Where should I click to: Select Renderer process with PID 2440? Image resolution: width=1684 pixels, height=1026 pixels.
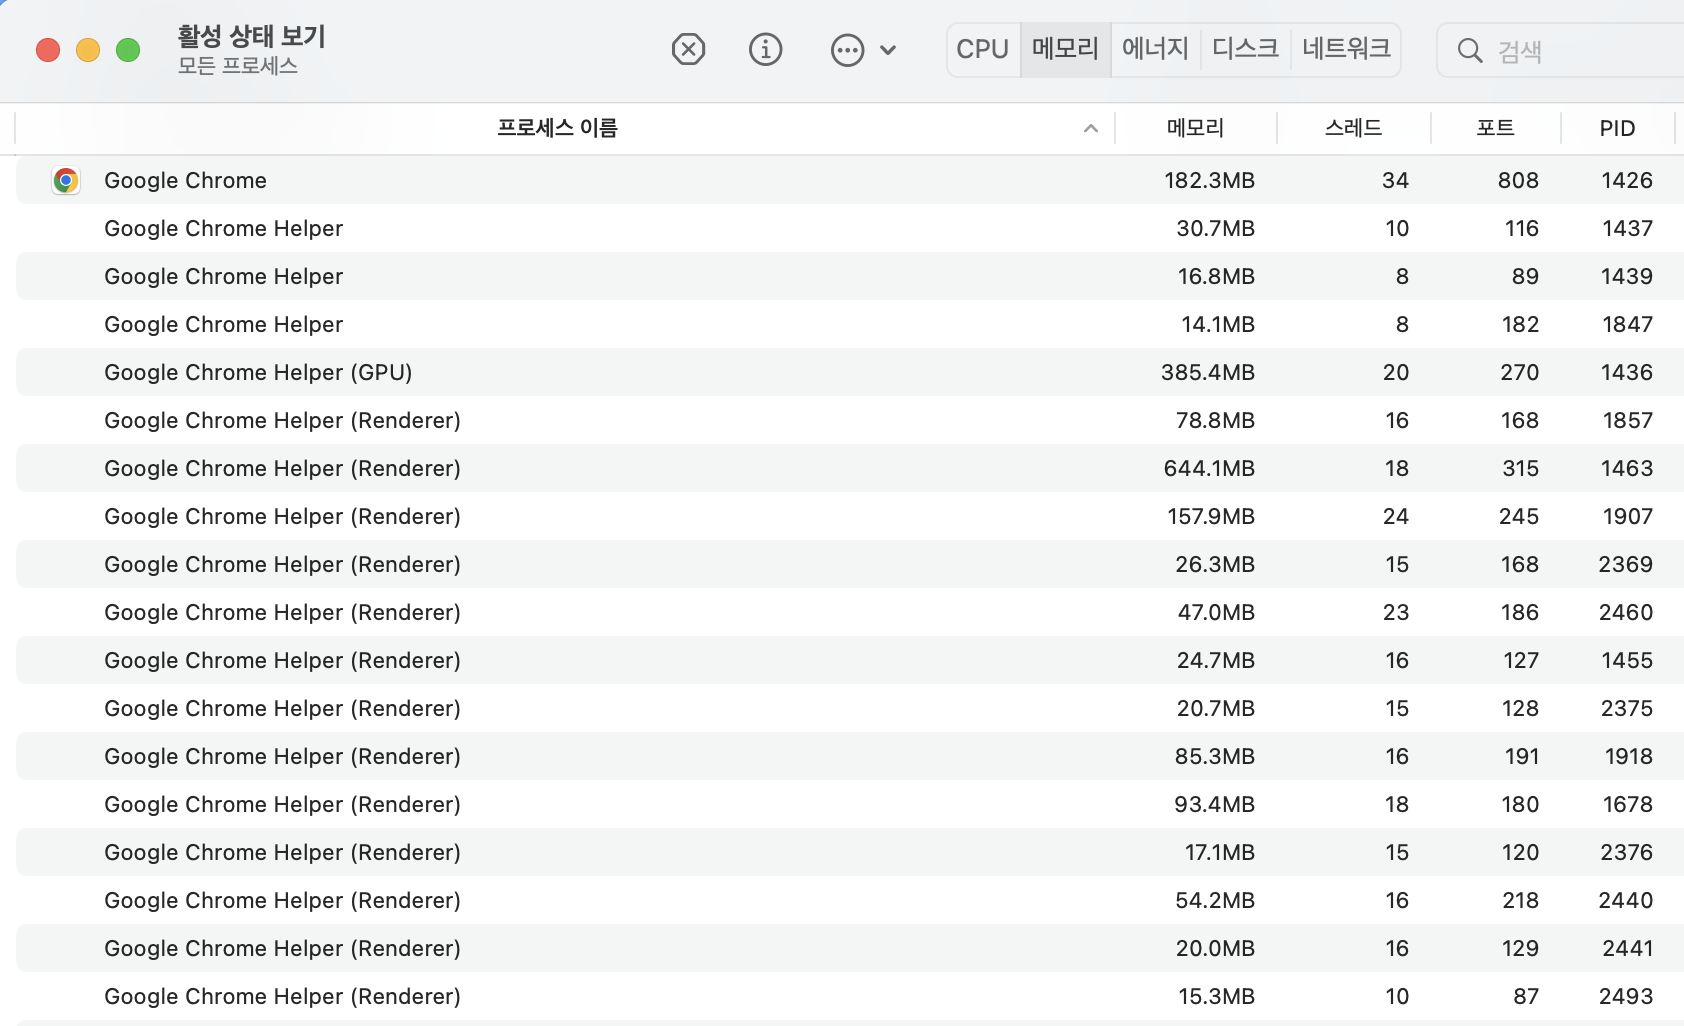point(850,900)
